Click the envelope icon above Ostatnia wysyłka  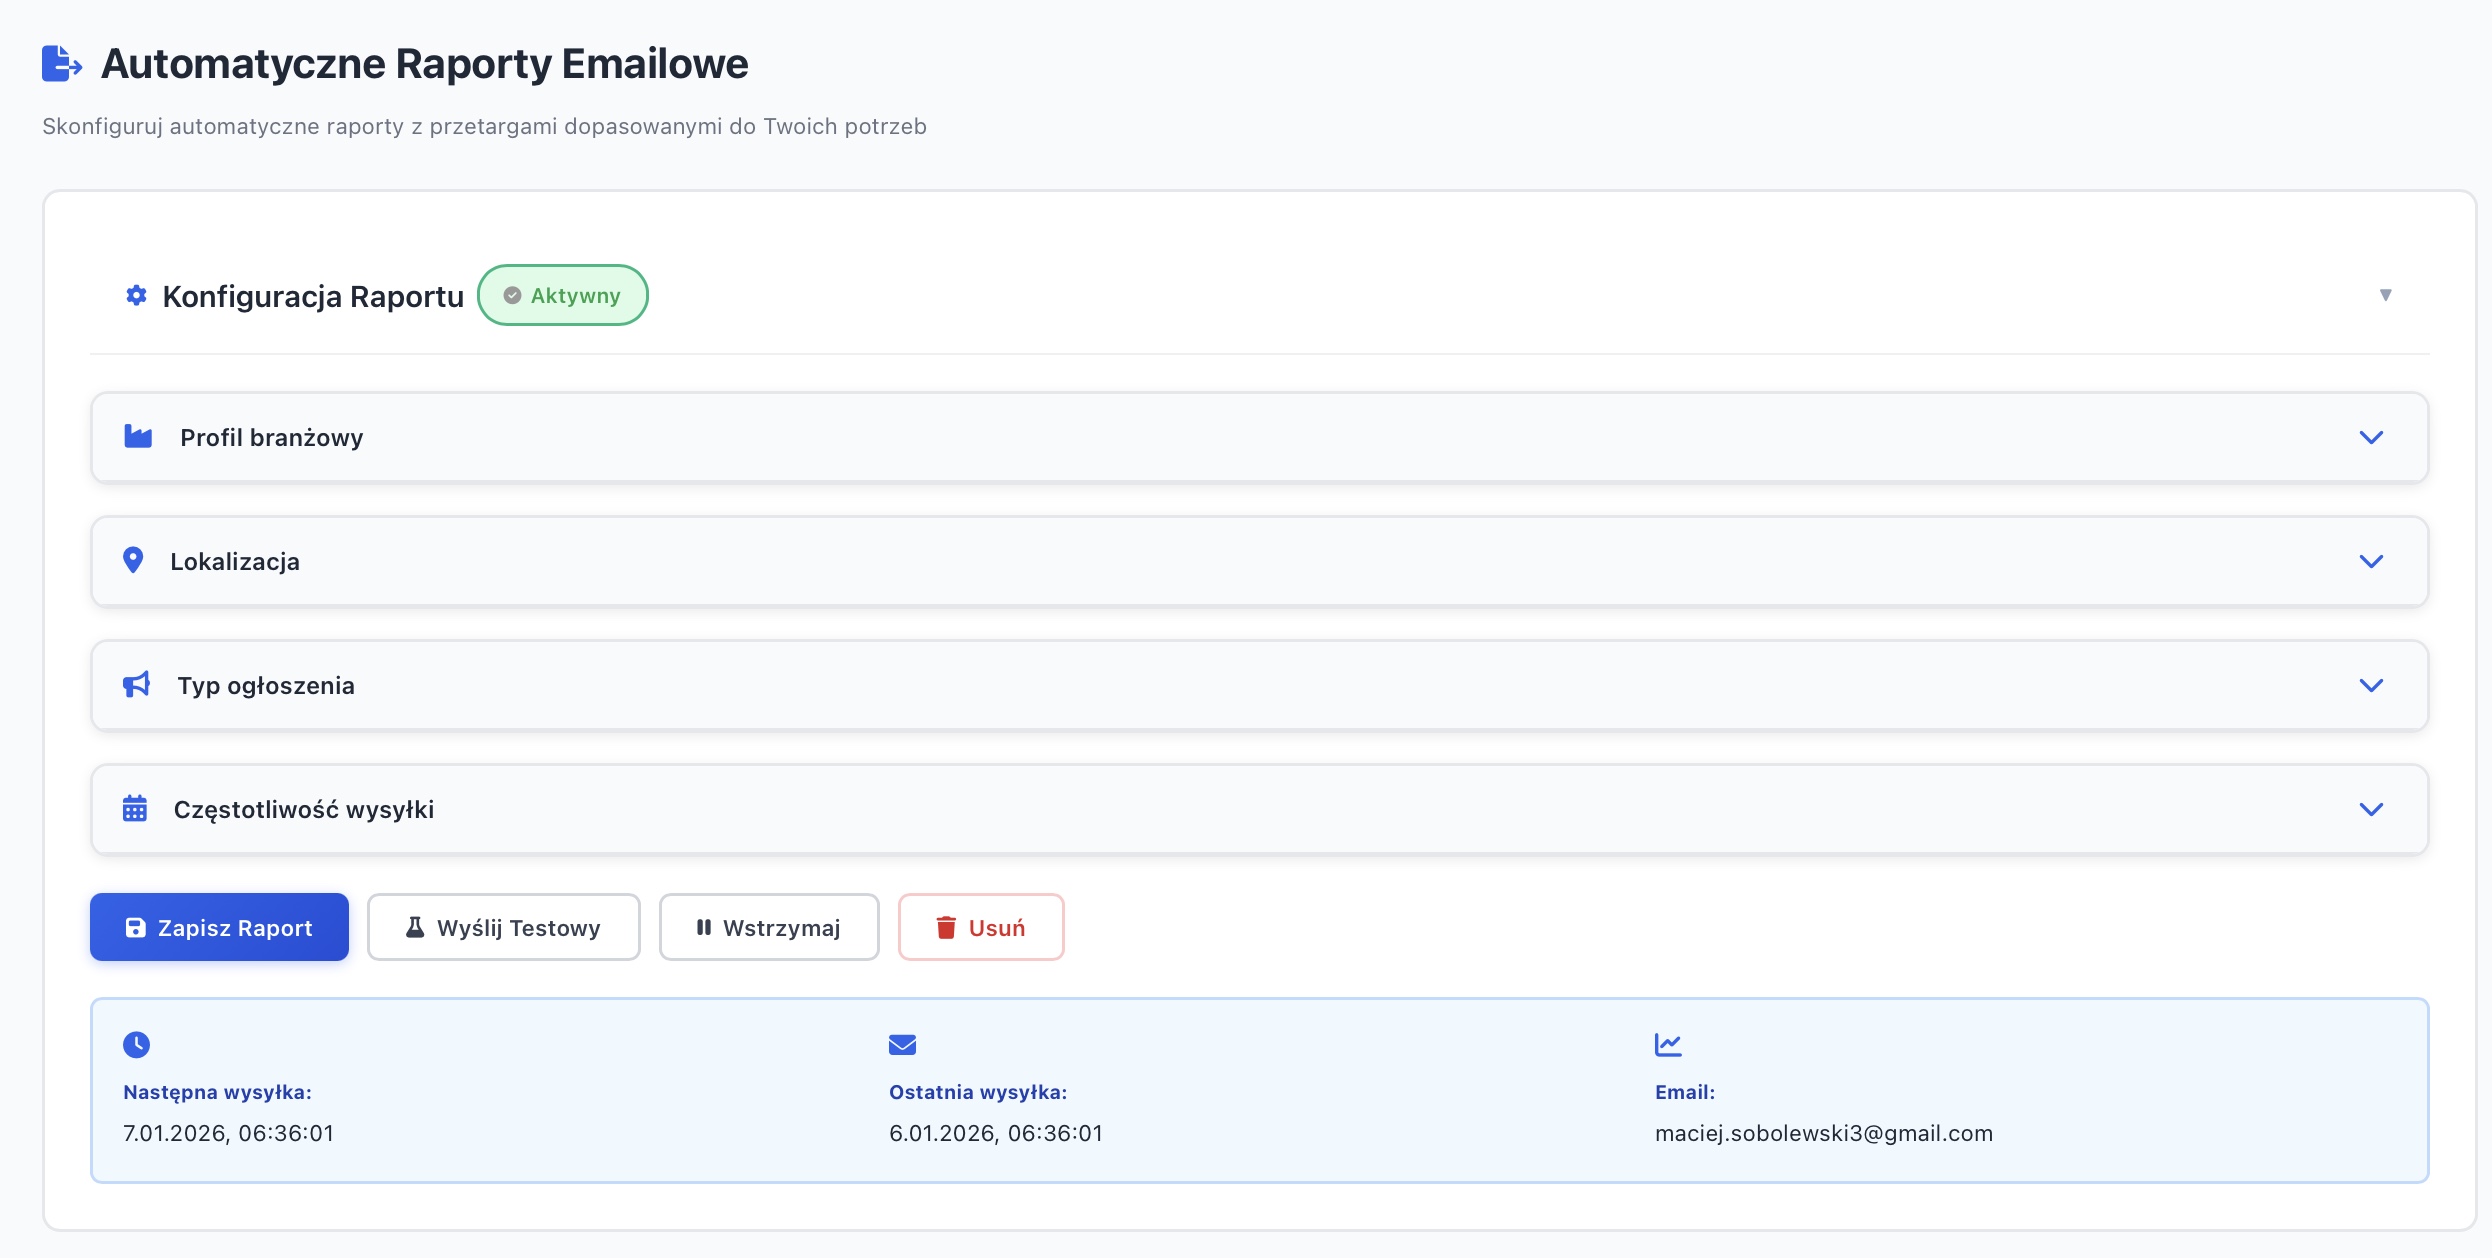[902, 1045]
